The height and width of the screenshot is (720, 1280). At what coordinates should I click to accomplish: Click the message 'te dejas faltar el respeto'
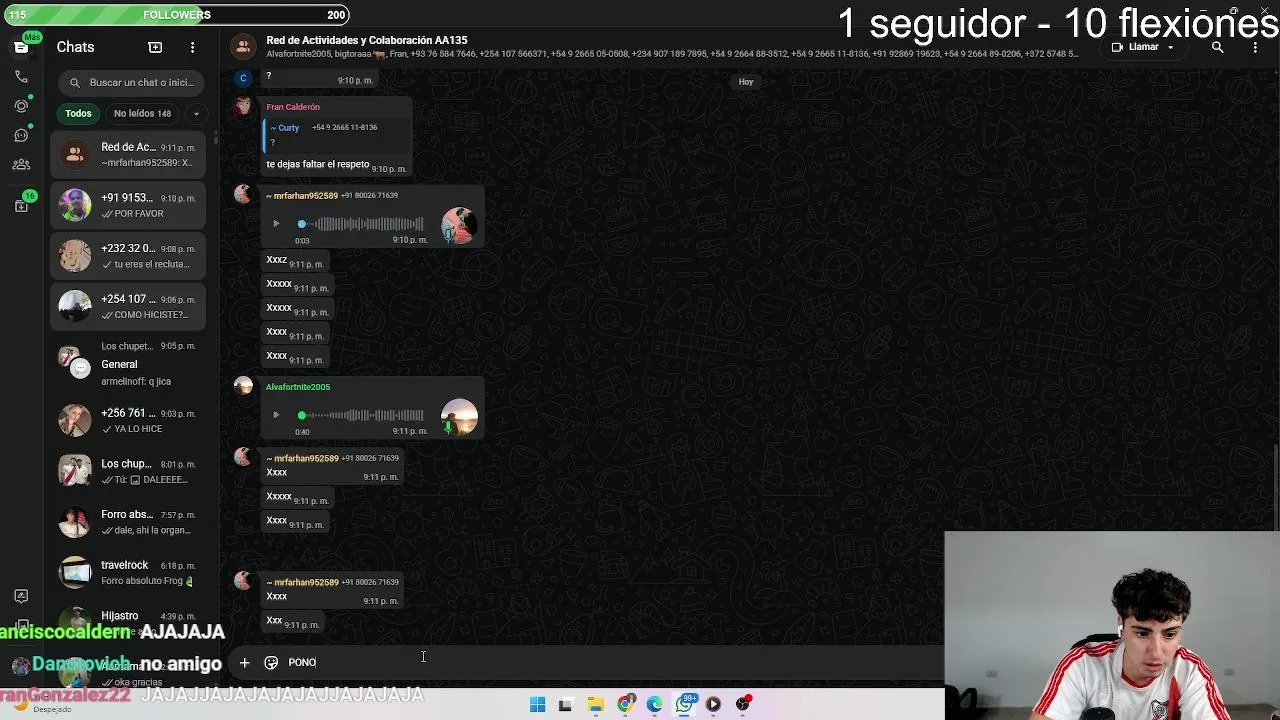click(x=317, y=164)
